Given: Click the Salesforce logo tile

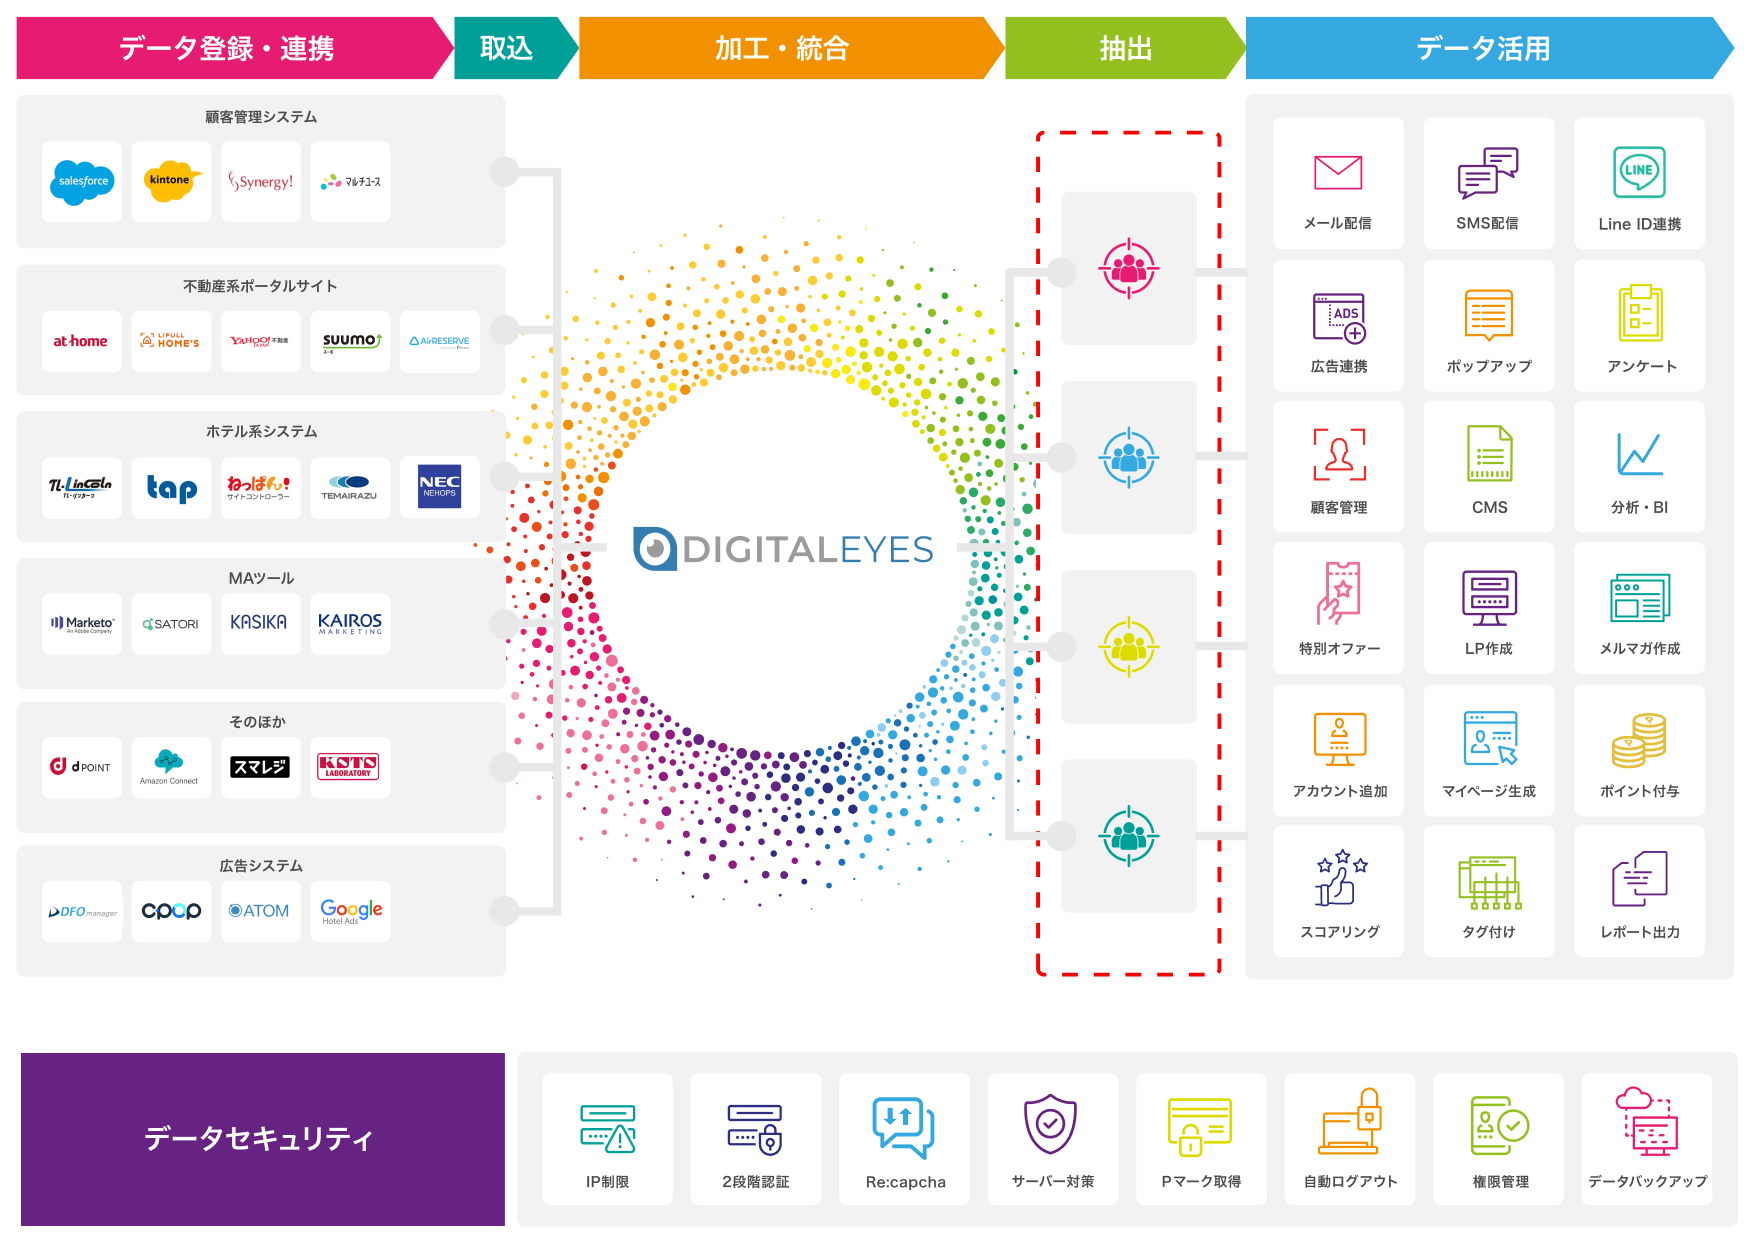Looking at the screenshot, I should [x=82, y=181].
